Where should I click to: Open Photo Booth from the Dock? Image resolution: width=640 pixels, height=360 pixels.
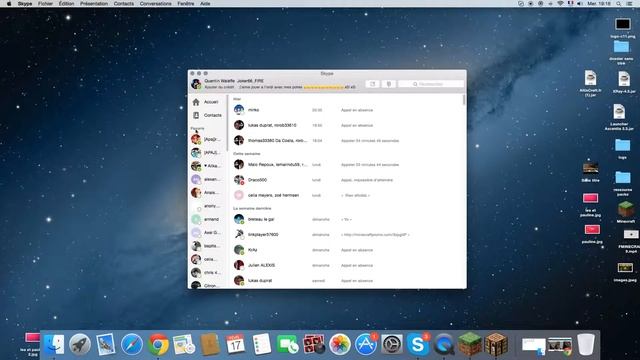313,344
